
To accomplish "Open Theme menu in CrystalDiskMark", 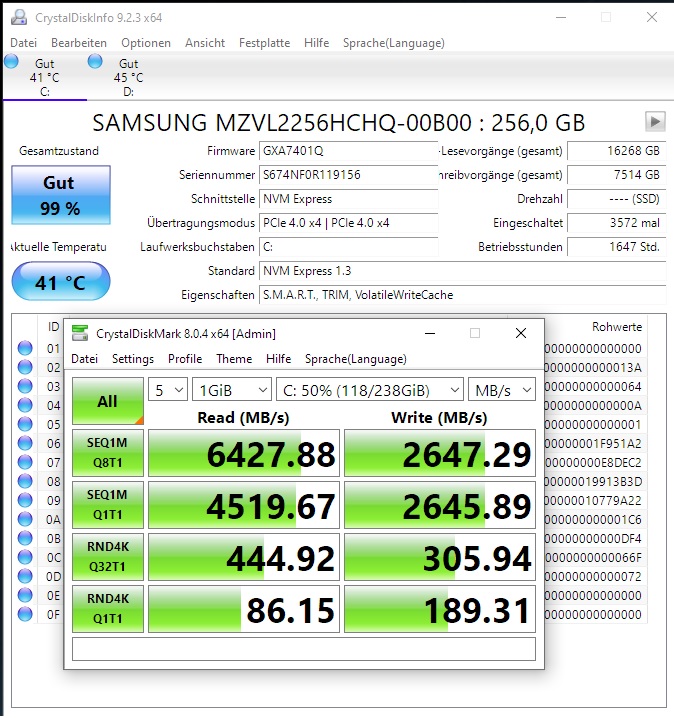I will (234, 359).
